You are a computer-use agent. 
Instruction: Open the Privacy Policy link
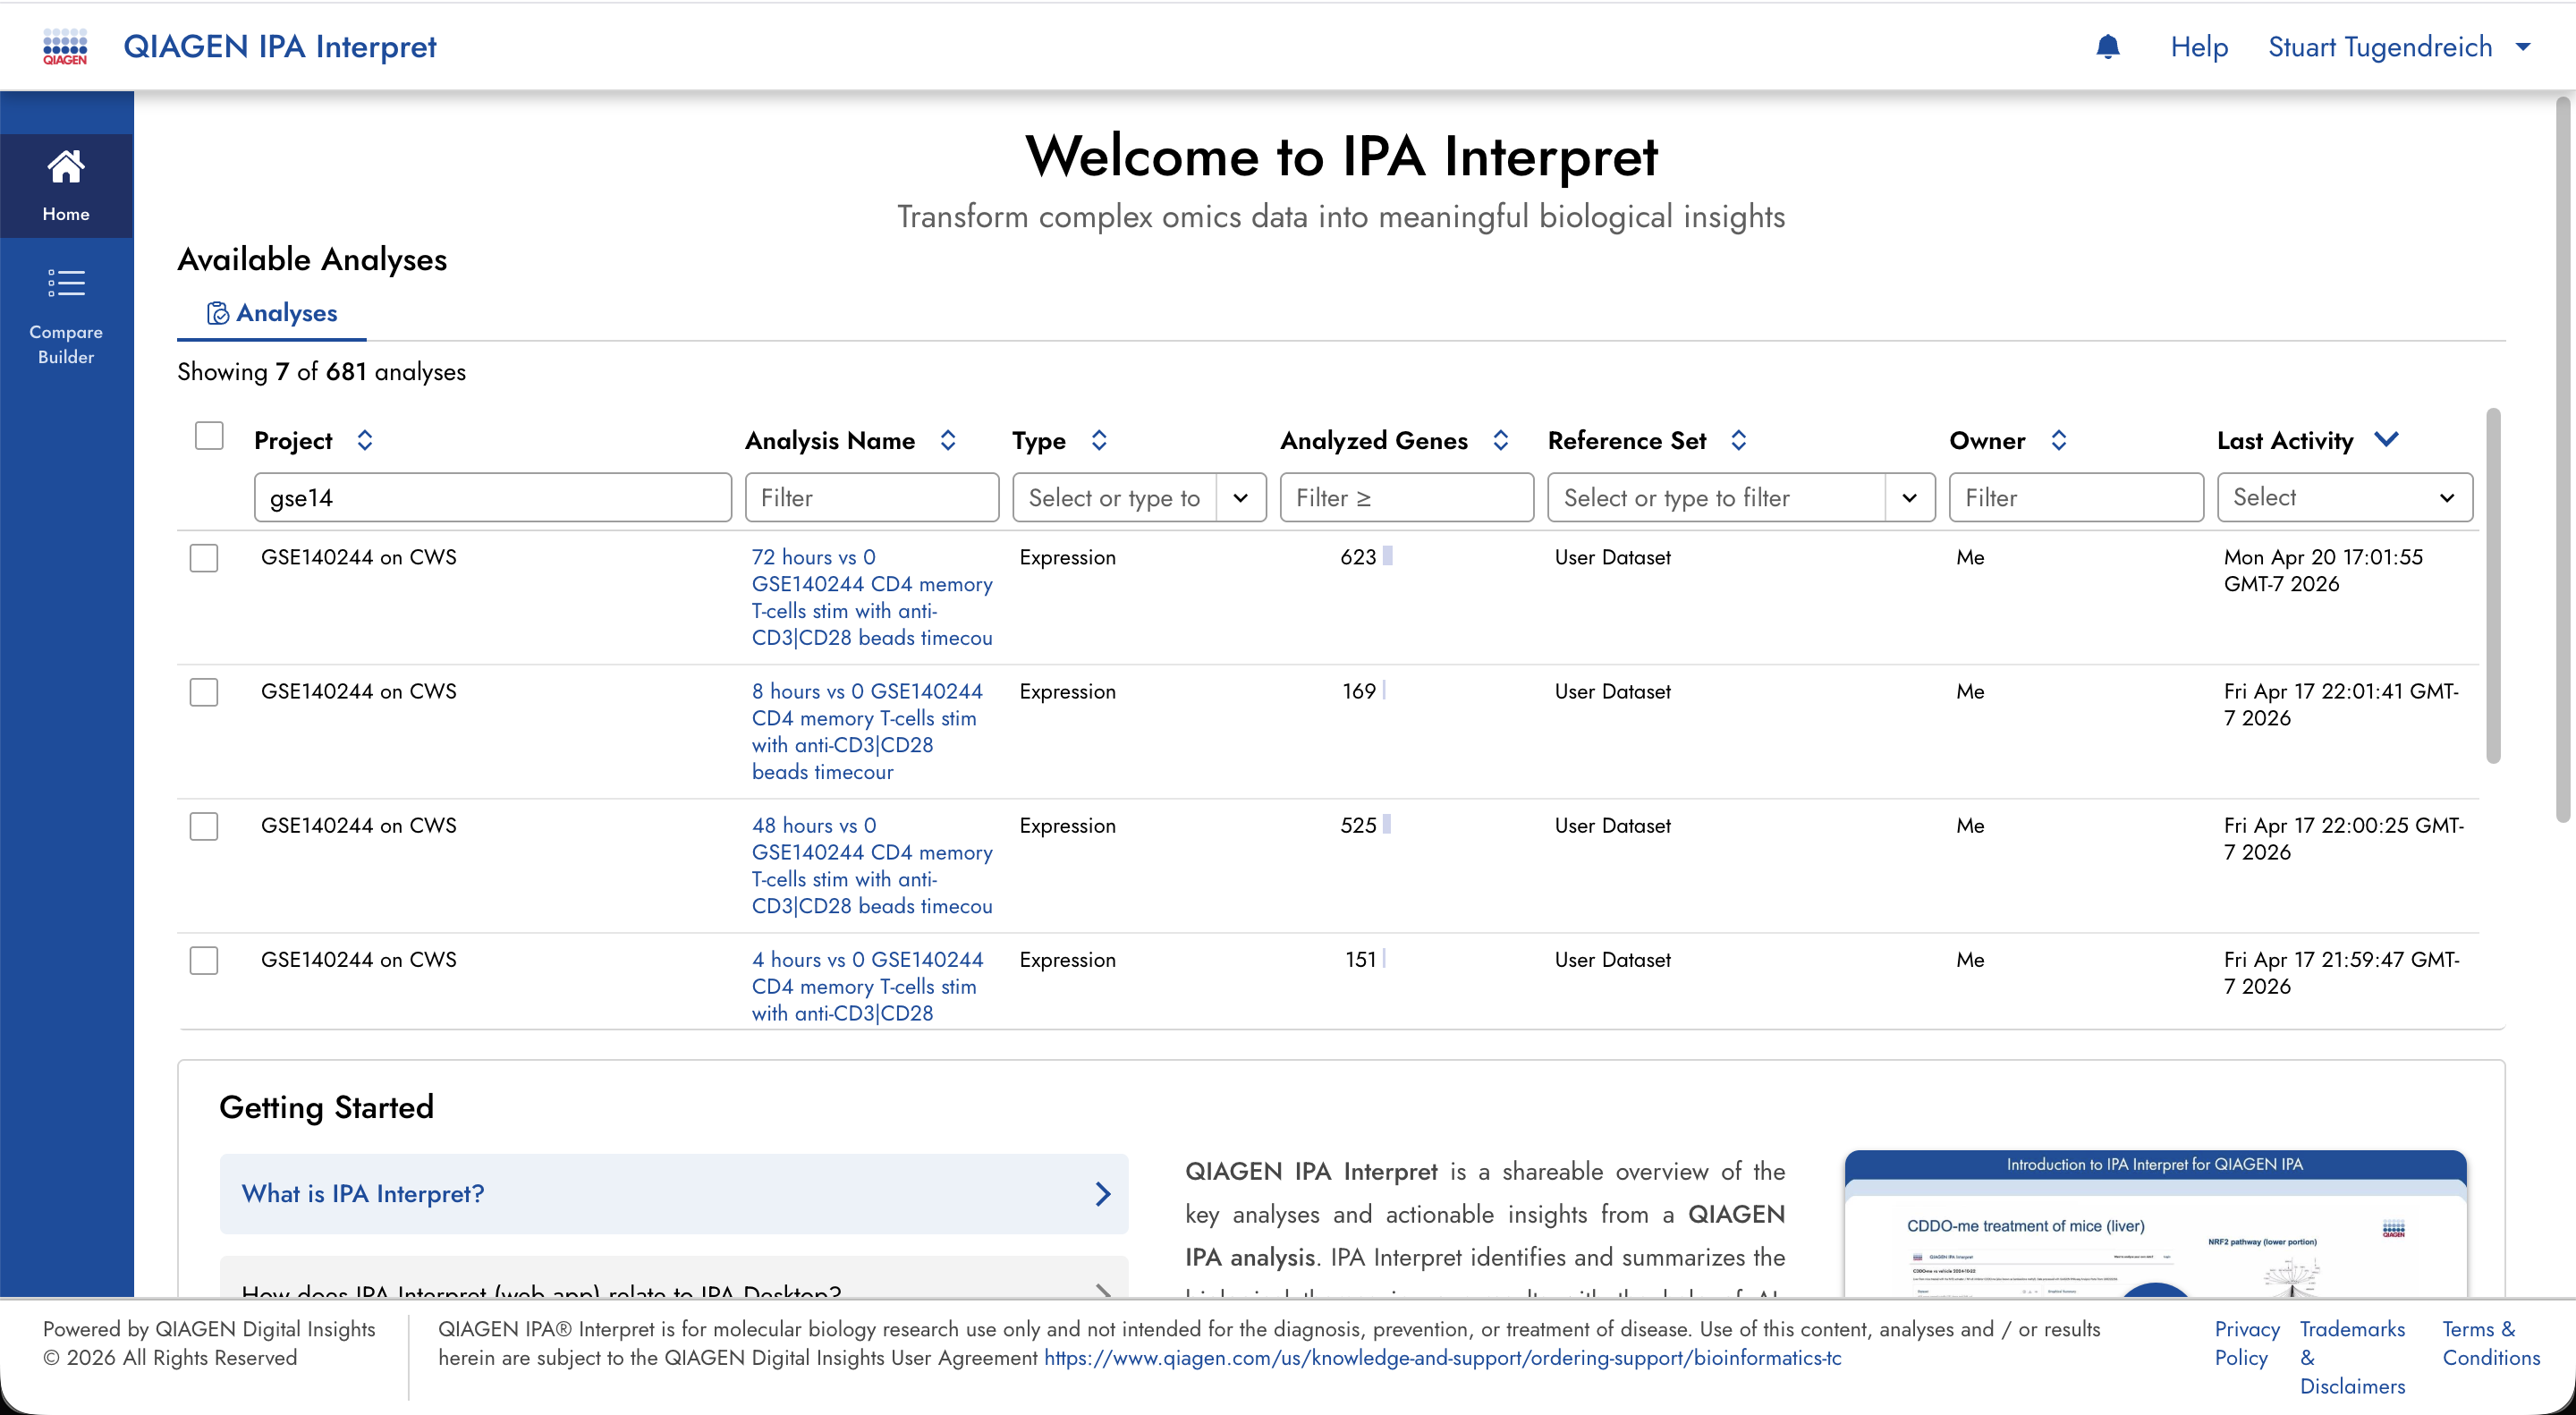[x=2246, y=1343]
